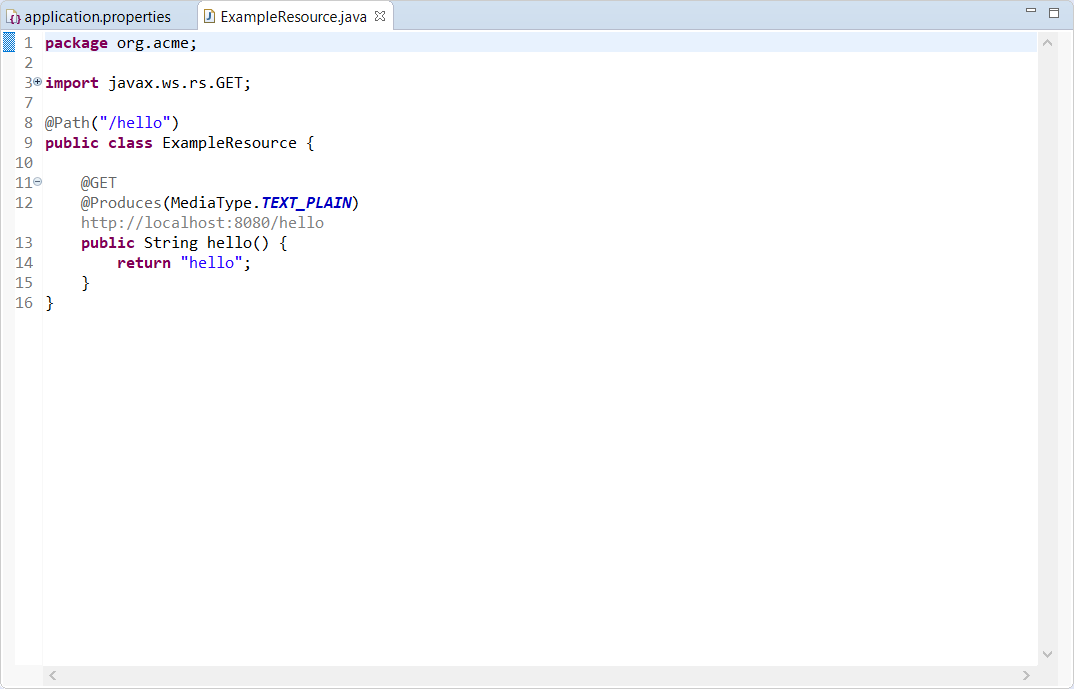Expand the folded imports on line 3
This screenshot has width=1074, height=689.
[38, 82]
